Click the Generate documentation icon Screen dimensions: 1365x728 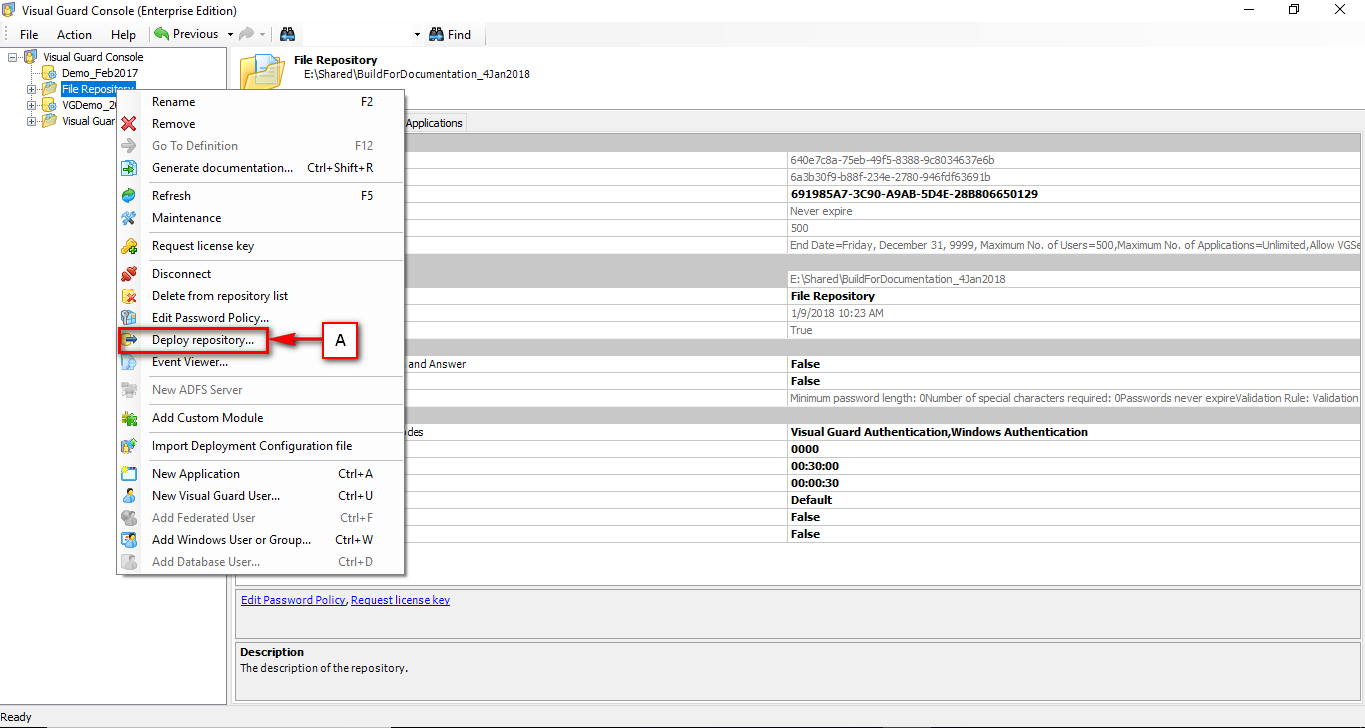coord(130,168)
